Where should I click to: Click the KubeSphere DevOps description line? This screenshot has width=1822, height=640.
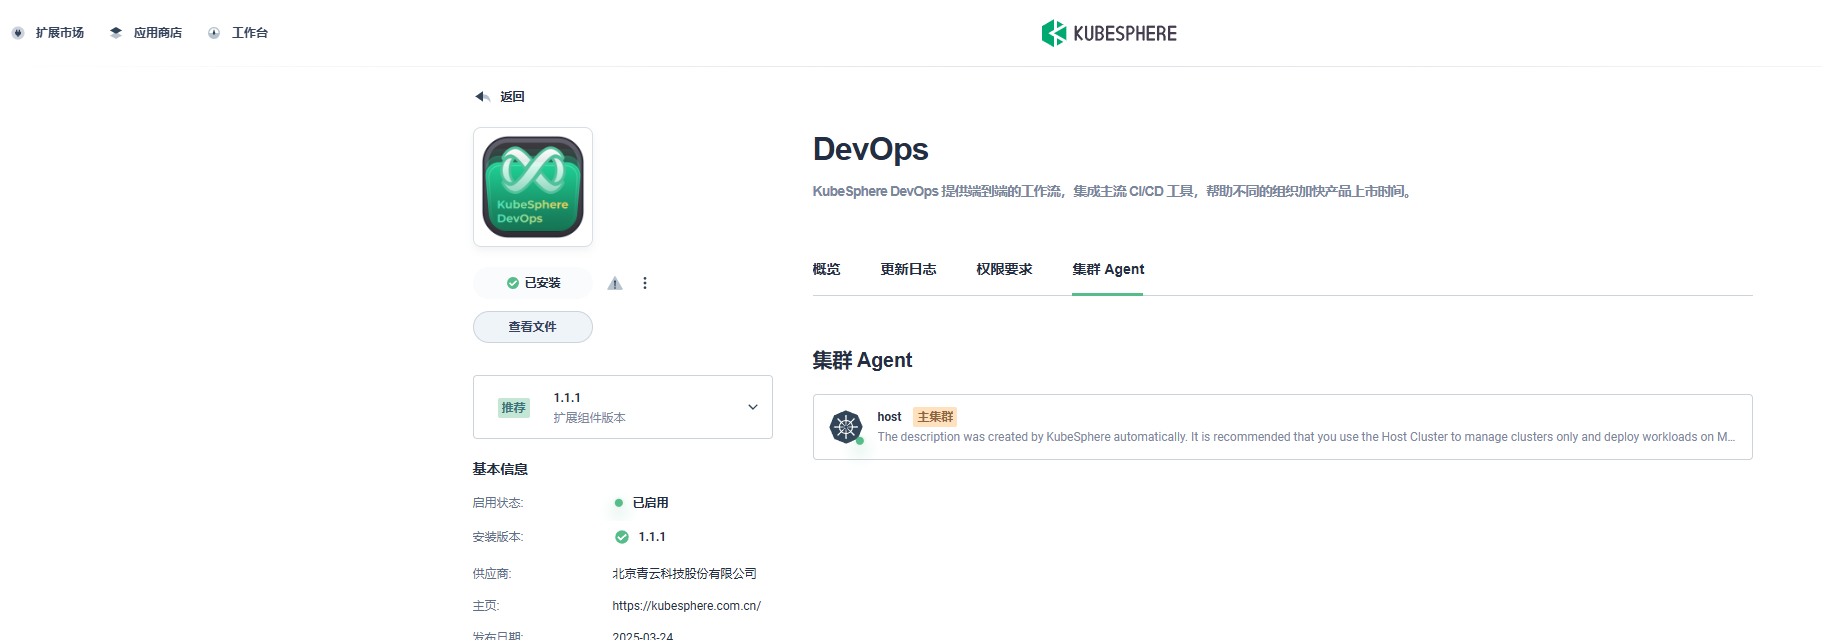click(x=1114, y=191)
